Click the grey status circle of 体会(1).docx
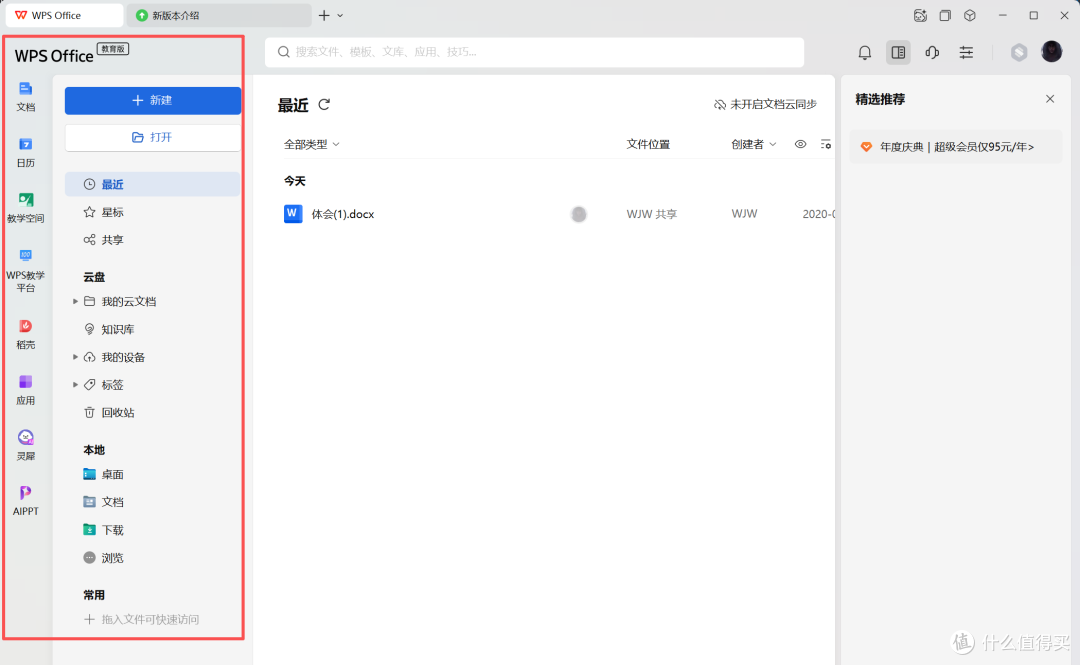This screenshot has height=665, width=1080. pos(579,214)
